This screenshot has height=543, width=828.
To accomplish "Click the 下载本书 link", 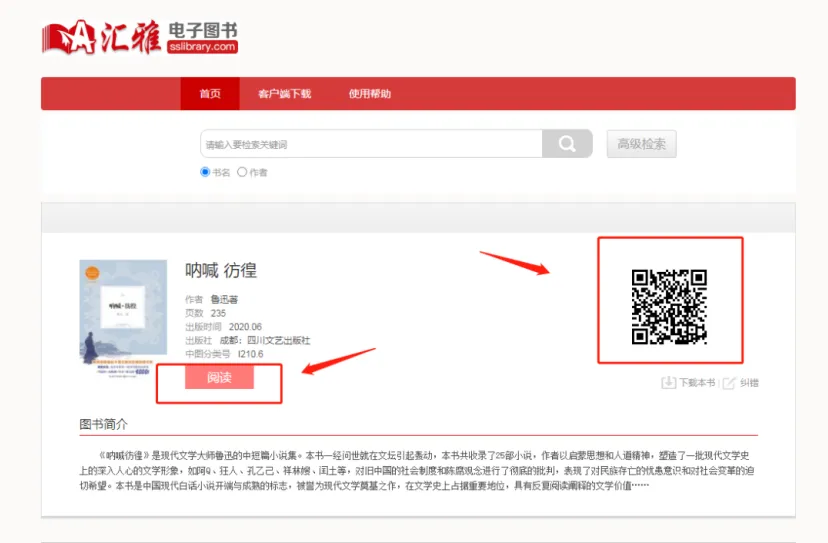I will point(697,382).
